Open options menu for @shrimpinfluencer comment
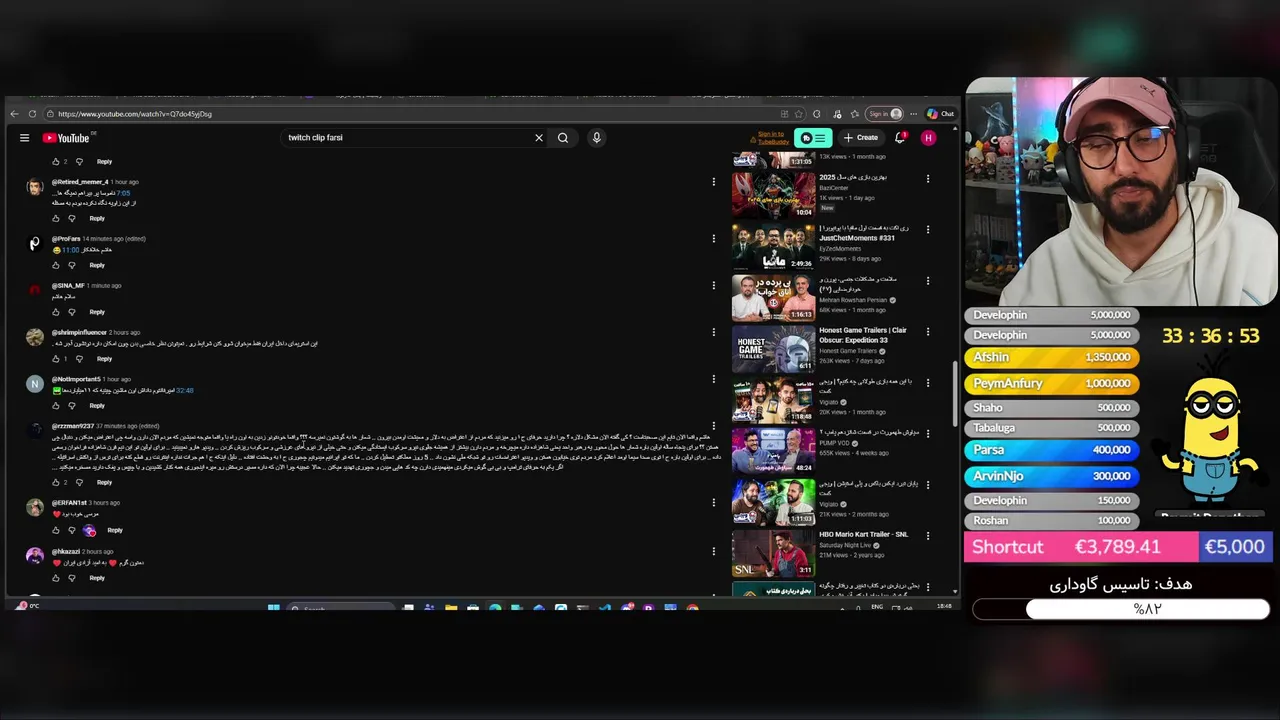 714,332
